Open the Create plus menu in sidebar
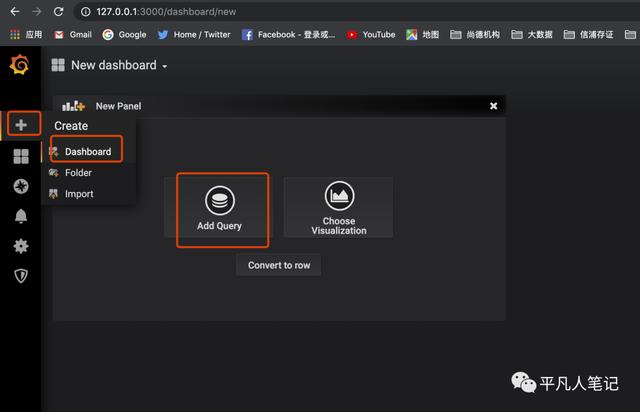The image size is (640, 412). pyautogui.click(x=21, y=125)
